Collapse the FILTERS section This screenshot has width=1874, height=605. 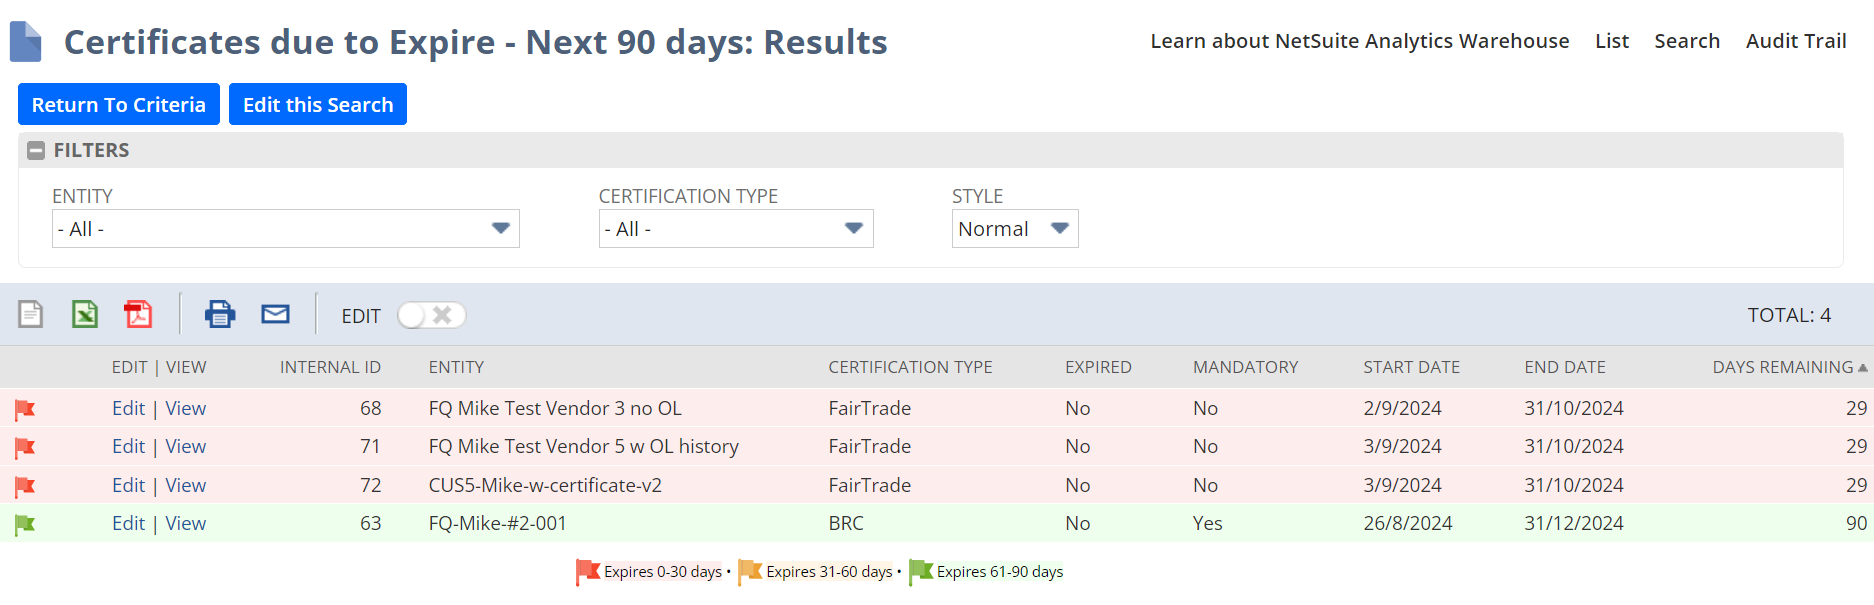coord(36,150)
